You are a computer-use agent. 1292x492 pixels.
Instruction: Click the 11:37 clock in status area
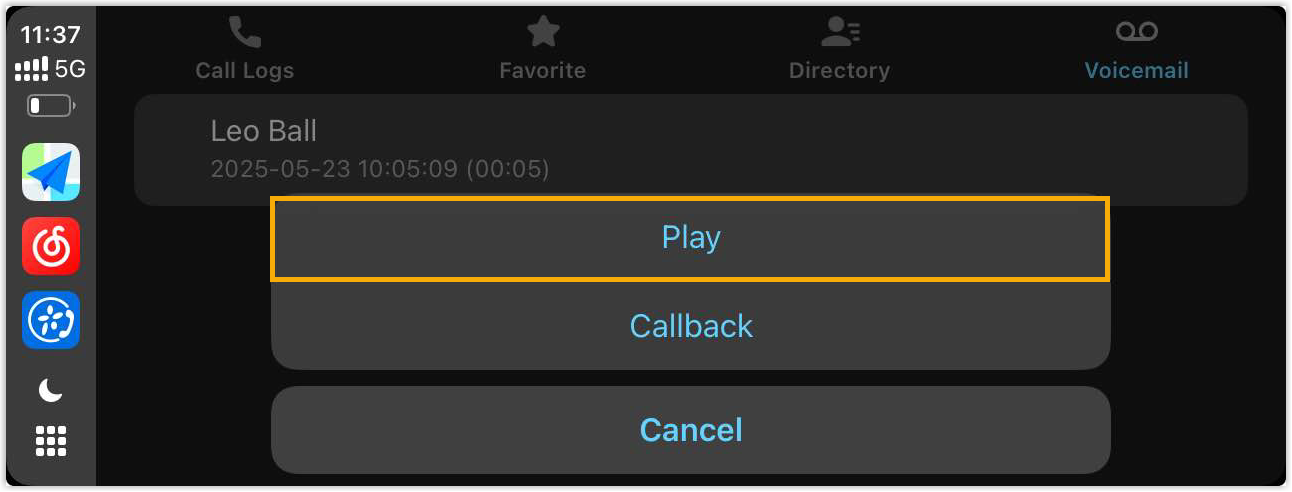51,35
